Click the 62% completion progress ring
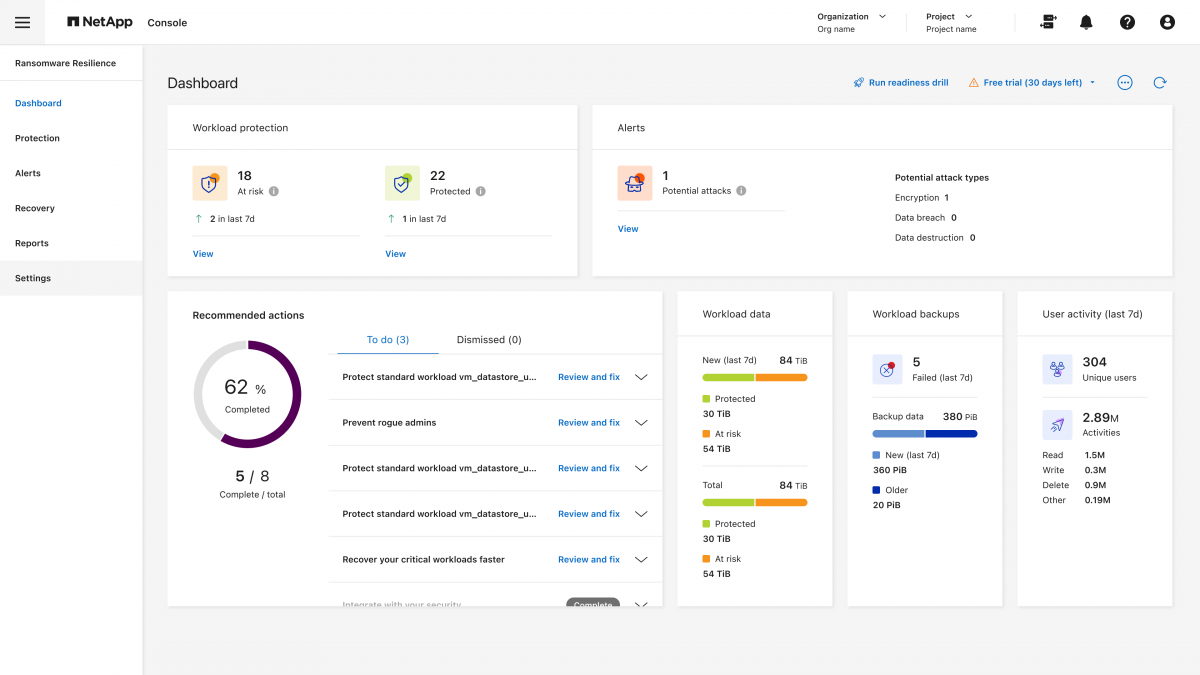 click(x=248, y=394)
